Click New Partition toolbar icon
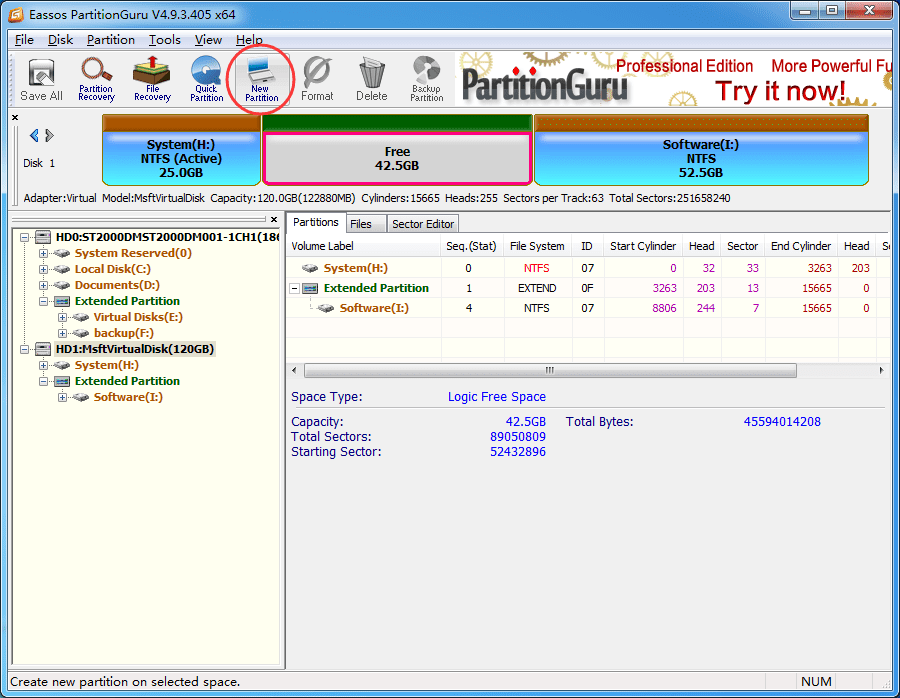 (261, 80)
